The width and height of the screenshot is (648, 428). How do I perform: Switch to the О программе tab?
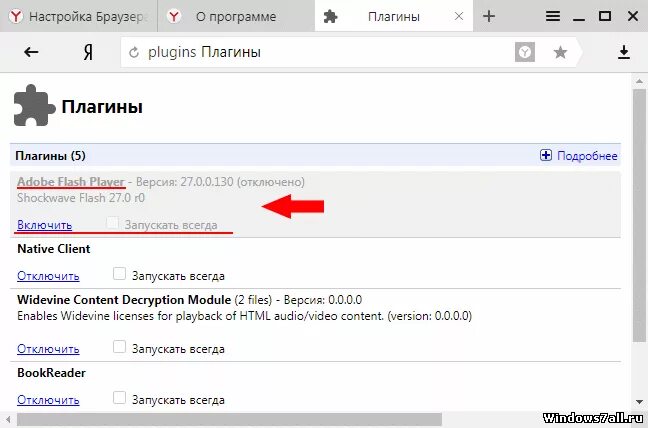[236, 16]
